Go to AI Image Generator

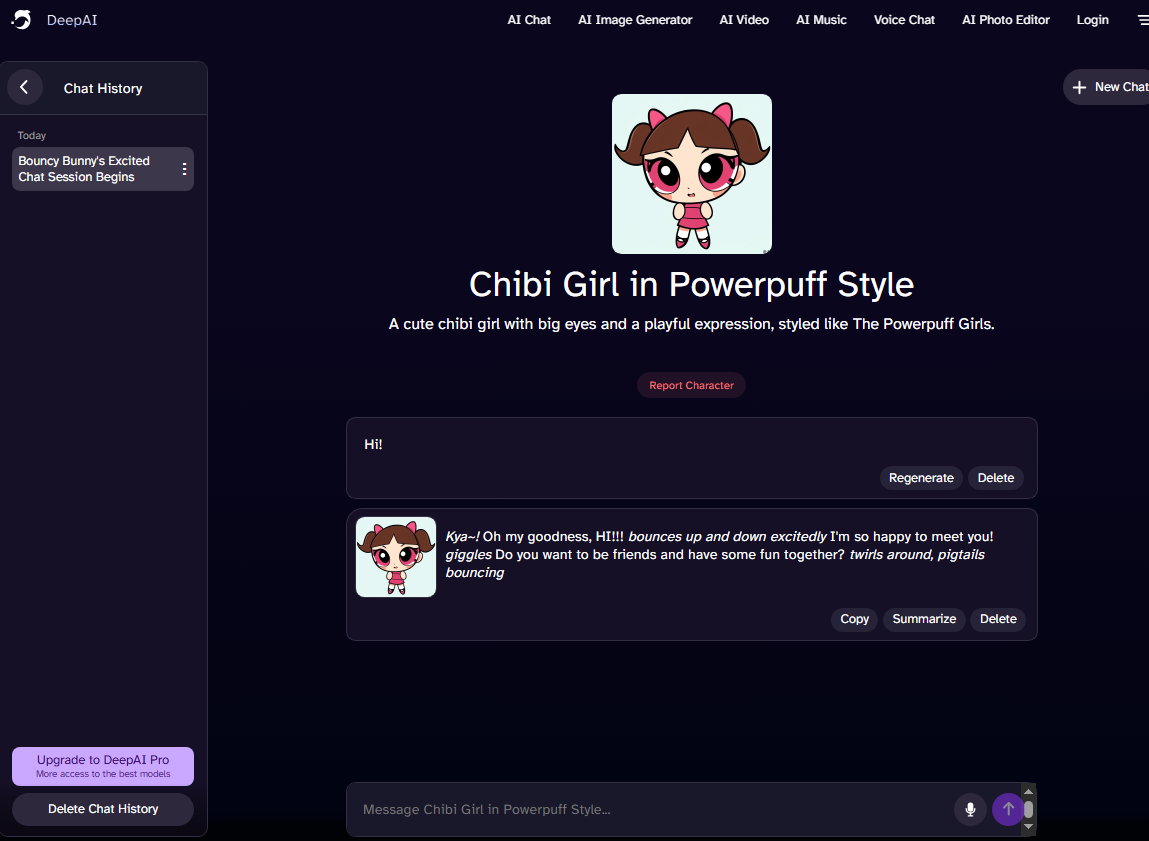635,20
